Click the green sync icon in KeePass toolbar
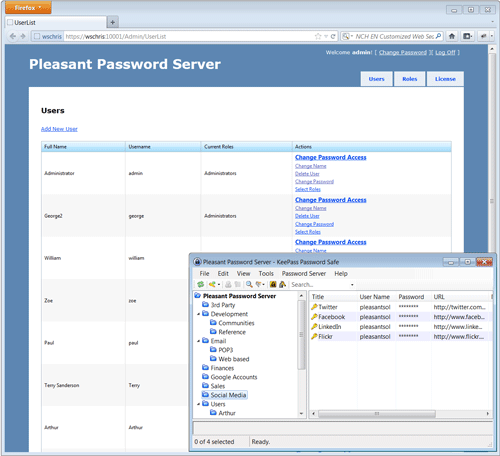This screenshot has height=456, width=500. pos(200,284)
